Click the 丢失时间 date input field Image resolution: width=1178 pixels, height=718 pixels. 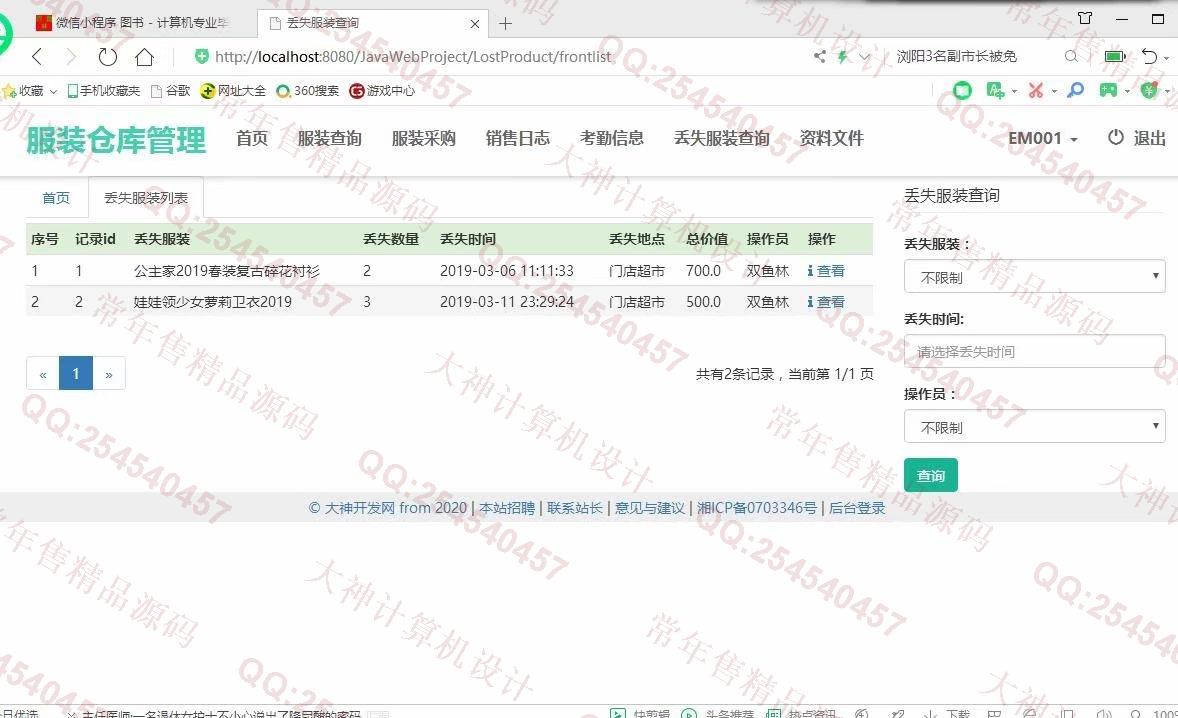click(x=1034, y=352)
